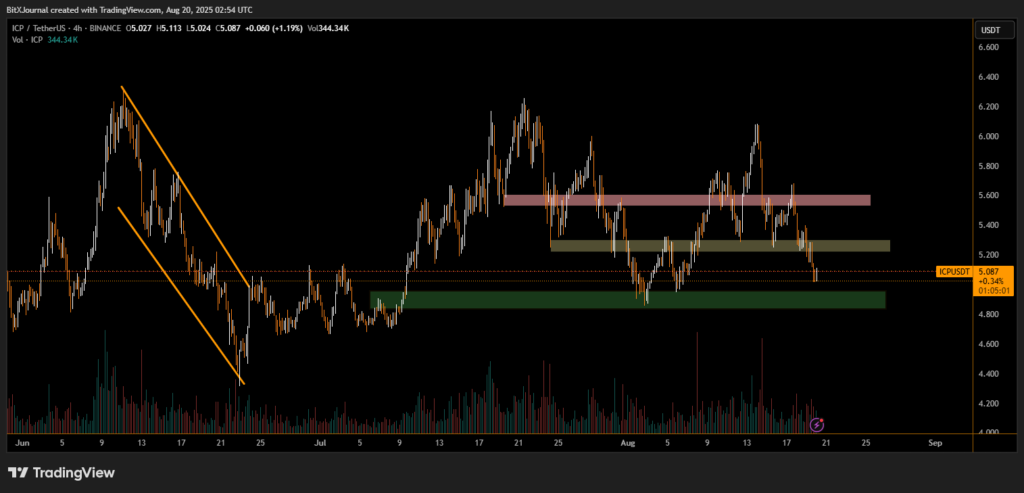Select the olive mid-range zone rectangle
Image resolution: width=1024 pixels, height=493 pixels.
[x=720, y=245]
